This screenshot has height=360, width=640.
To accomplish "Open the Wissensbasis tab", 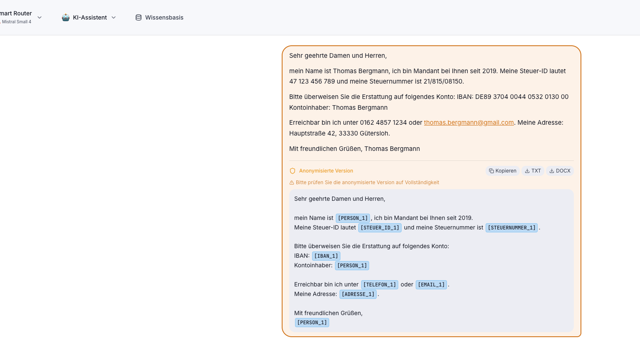I will click(x=159, y=18).
